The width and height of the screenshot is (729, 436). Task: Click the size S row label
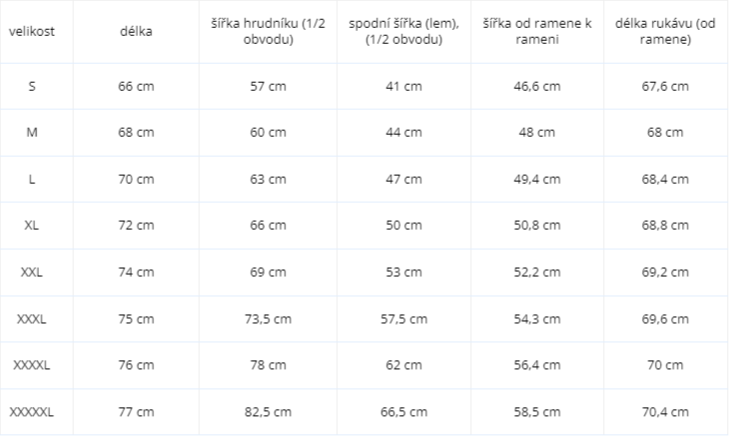32,86
